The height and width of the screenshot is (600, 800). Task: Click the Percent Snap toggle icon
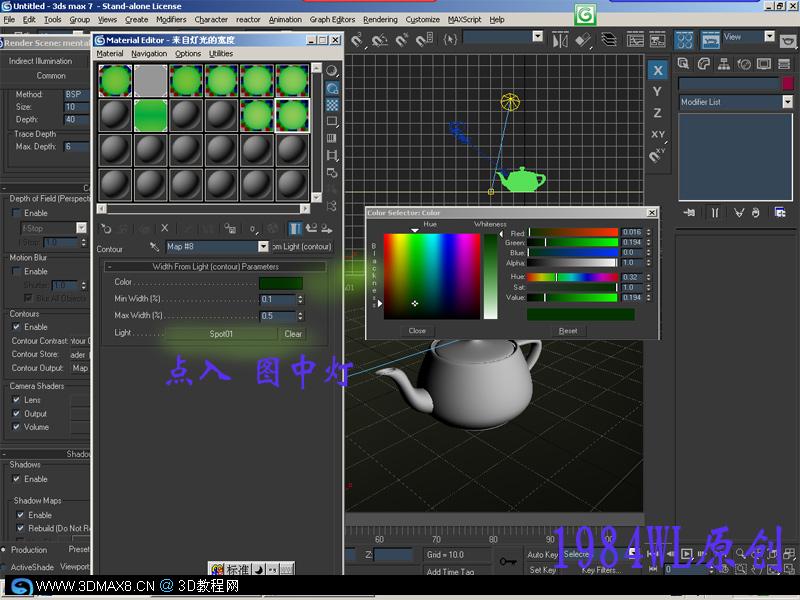(402, 39)
